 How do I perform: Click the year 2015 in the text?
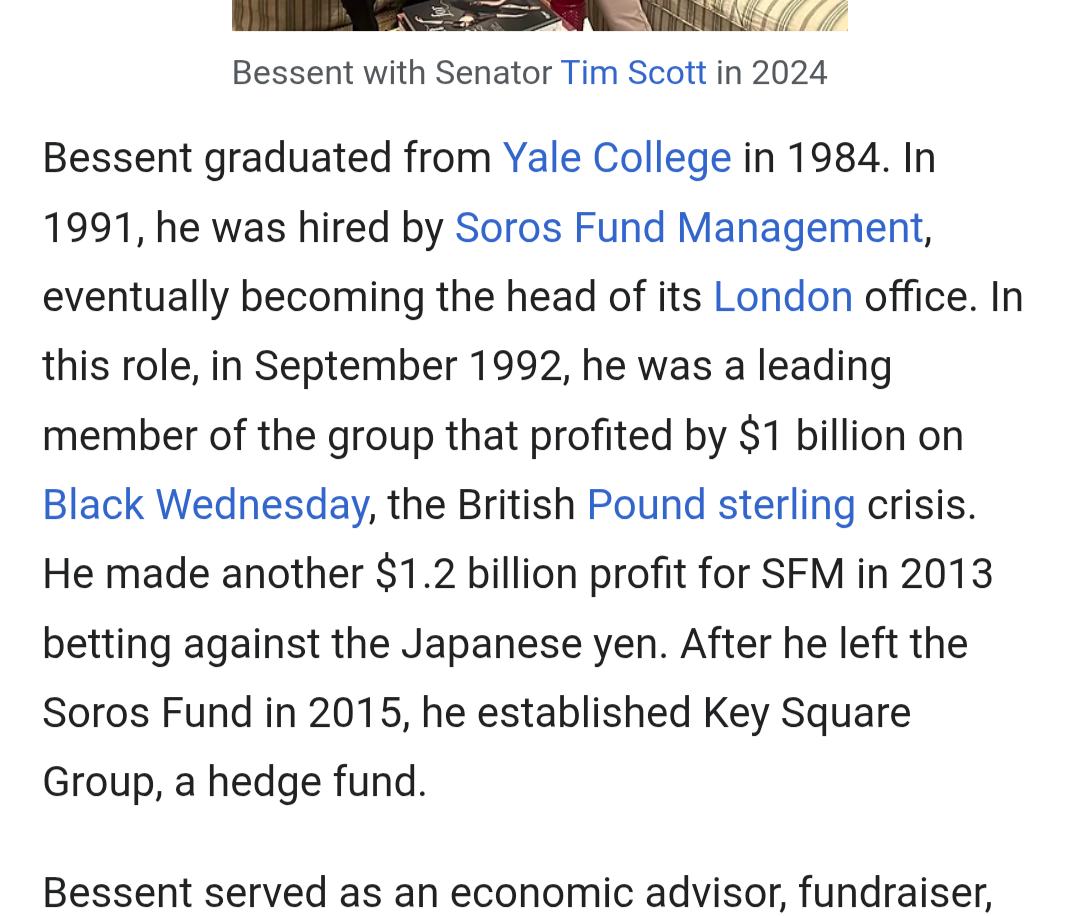pyautogui.click(x=358, y=713)
